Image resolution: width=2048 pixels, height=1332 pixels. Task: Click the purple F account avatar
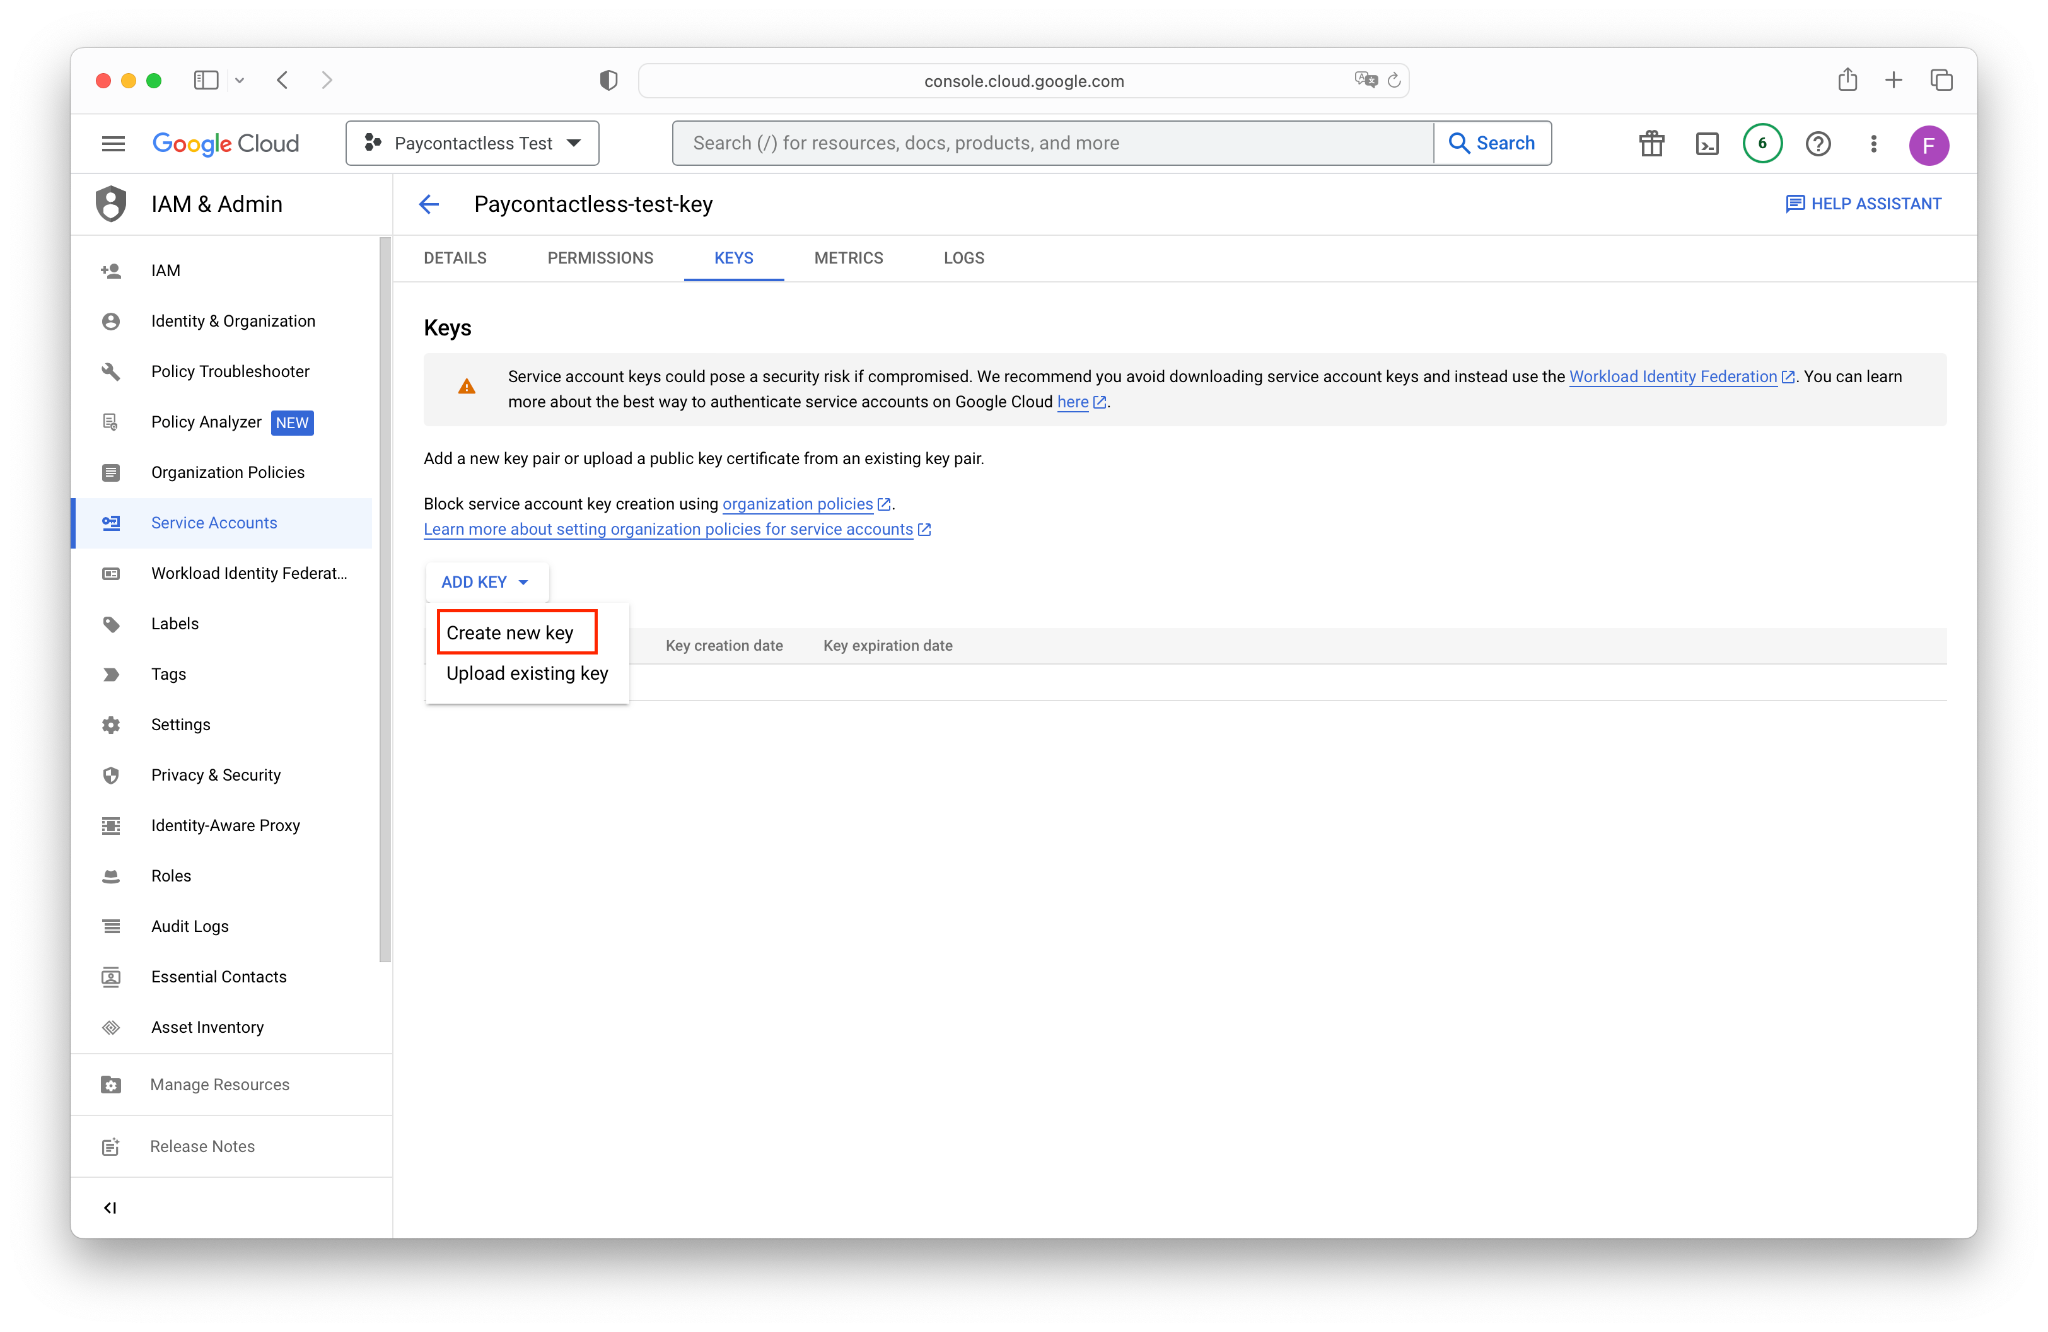click(x=1928, y=145)
